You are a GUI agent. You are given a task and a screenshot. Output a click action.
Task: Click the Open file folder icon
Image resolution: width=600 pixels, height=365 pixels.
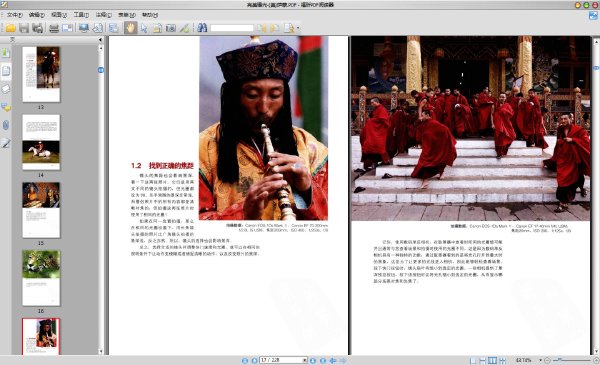coord(10,28)
